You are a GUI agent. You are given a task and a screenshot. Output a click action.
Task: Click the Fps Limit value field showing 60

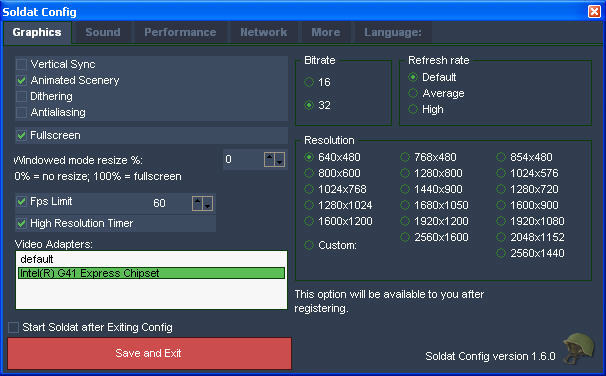170,203
